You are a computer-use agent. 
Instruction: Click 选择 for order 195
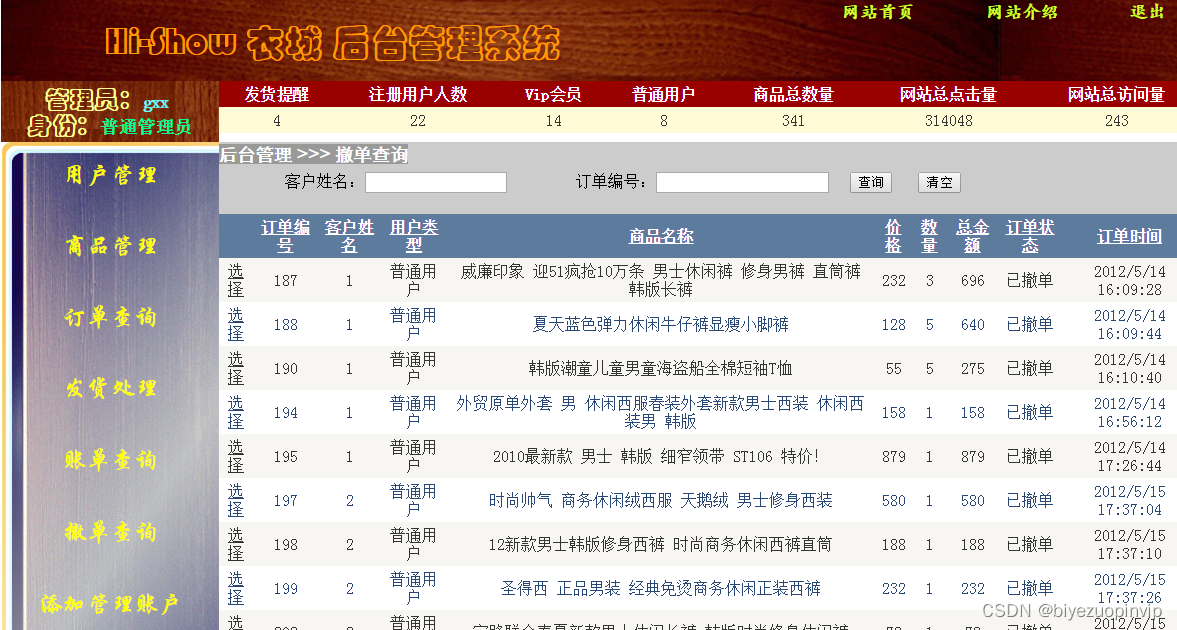tap(236, 456)
